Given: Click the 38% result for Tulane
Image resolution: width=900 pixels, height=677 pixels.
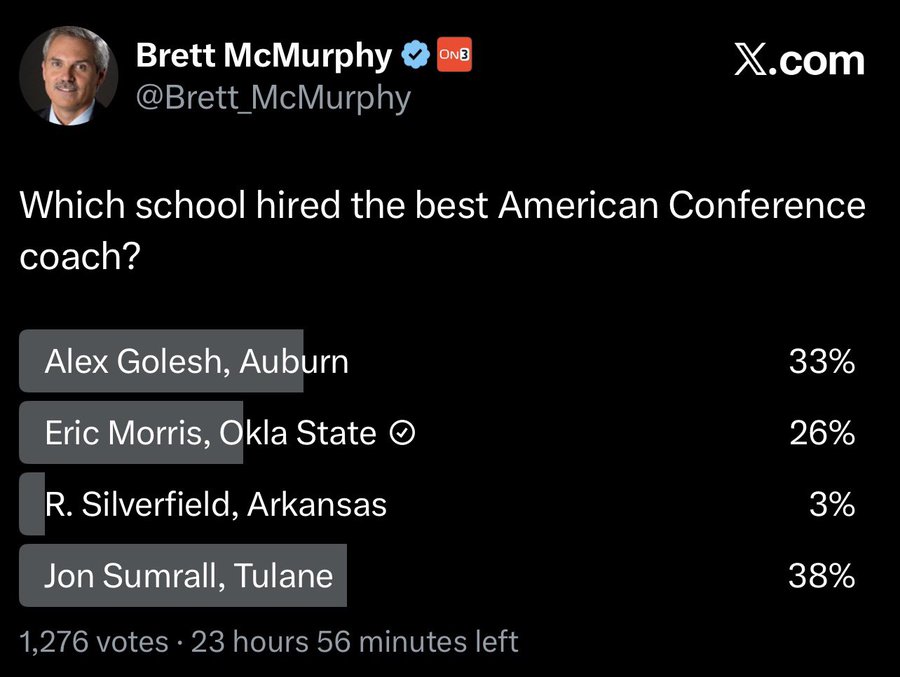Looking at the screenshot, I should tap(821, 576).
